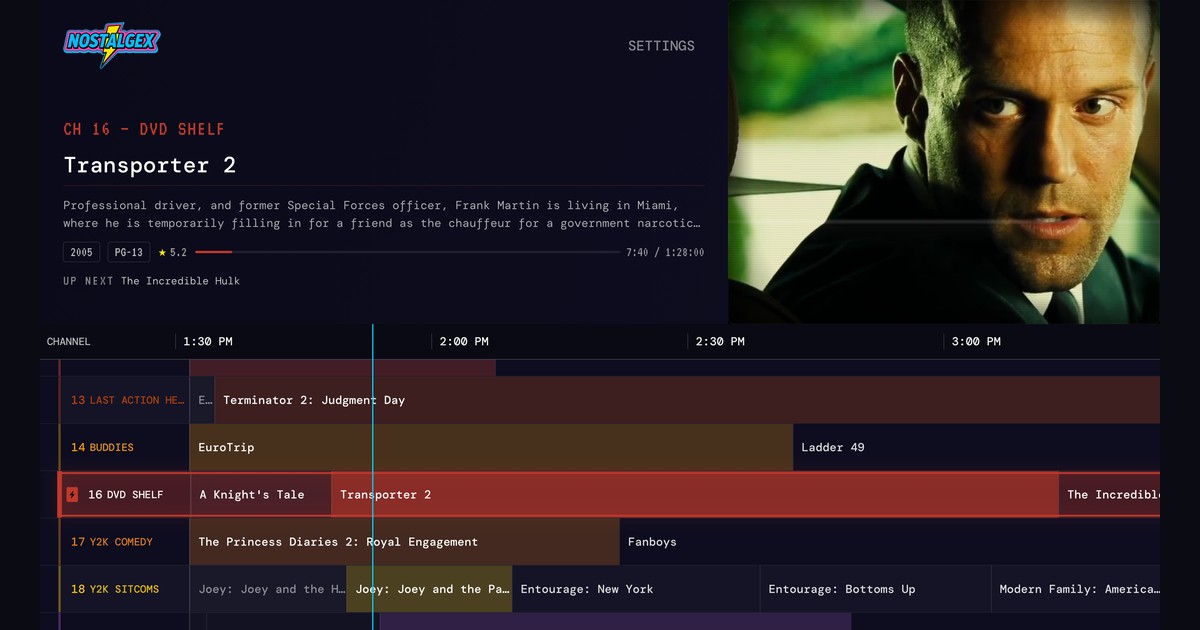The image size is (1200, 630).
Task: Click the CH 16 - DVD SHELF label
Action: pyautogui.click(x=144, y=129)
